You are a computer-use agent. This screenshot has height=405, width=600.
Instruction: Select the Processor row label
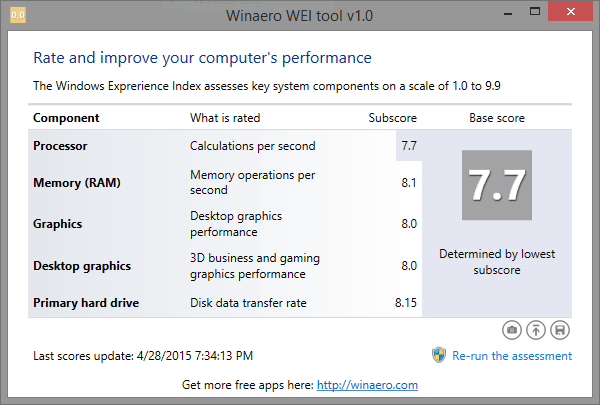point(60,146)
